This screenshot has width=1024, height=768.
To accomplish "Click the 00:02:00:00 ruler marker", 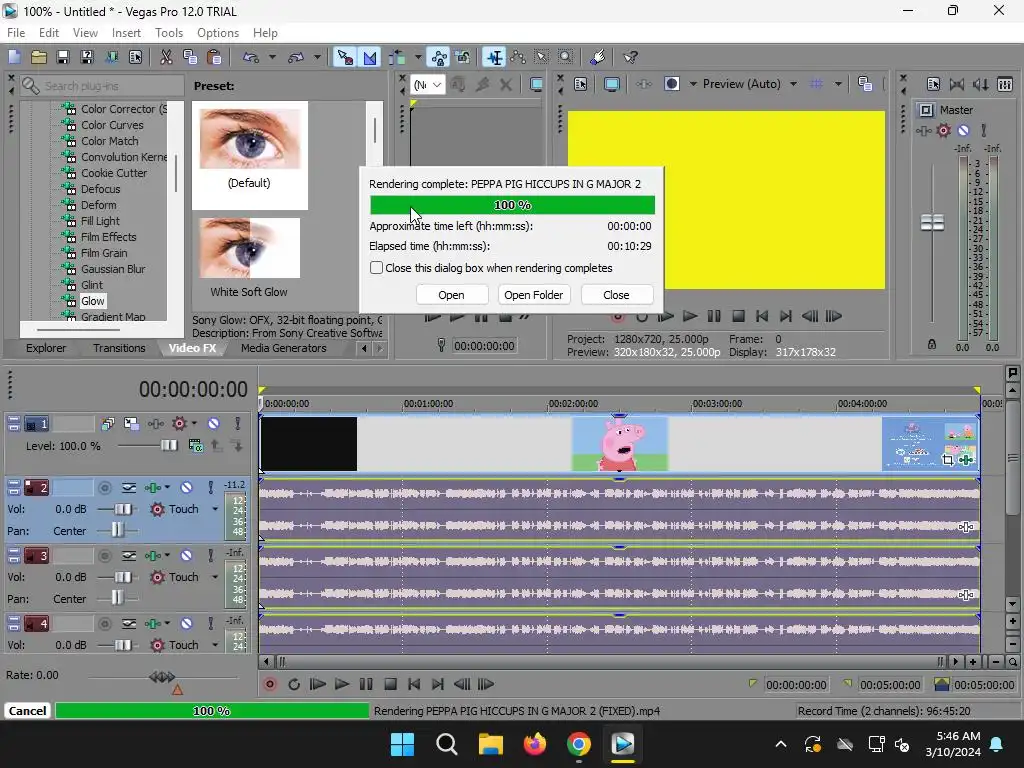I will pyautogui.click(x=573, y=404).
